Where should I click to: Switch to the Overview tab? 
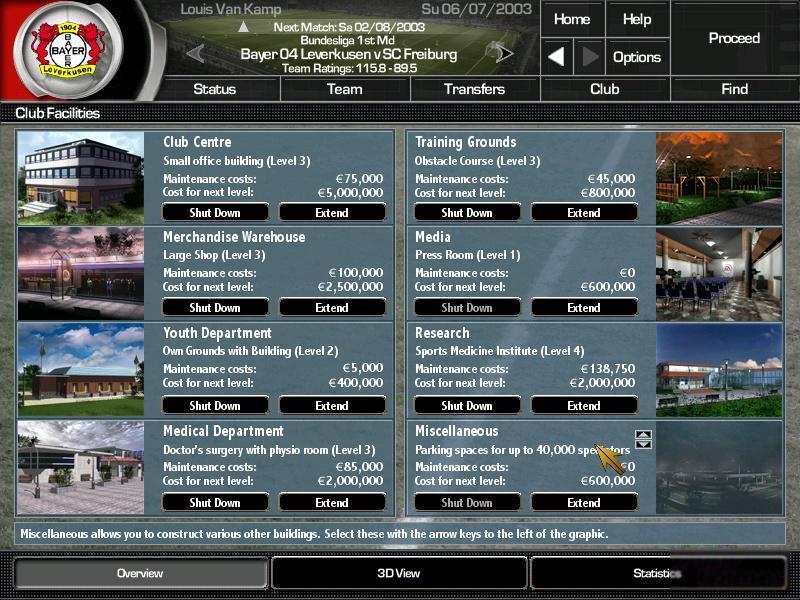pyautogui.click(x=140, y=573)
